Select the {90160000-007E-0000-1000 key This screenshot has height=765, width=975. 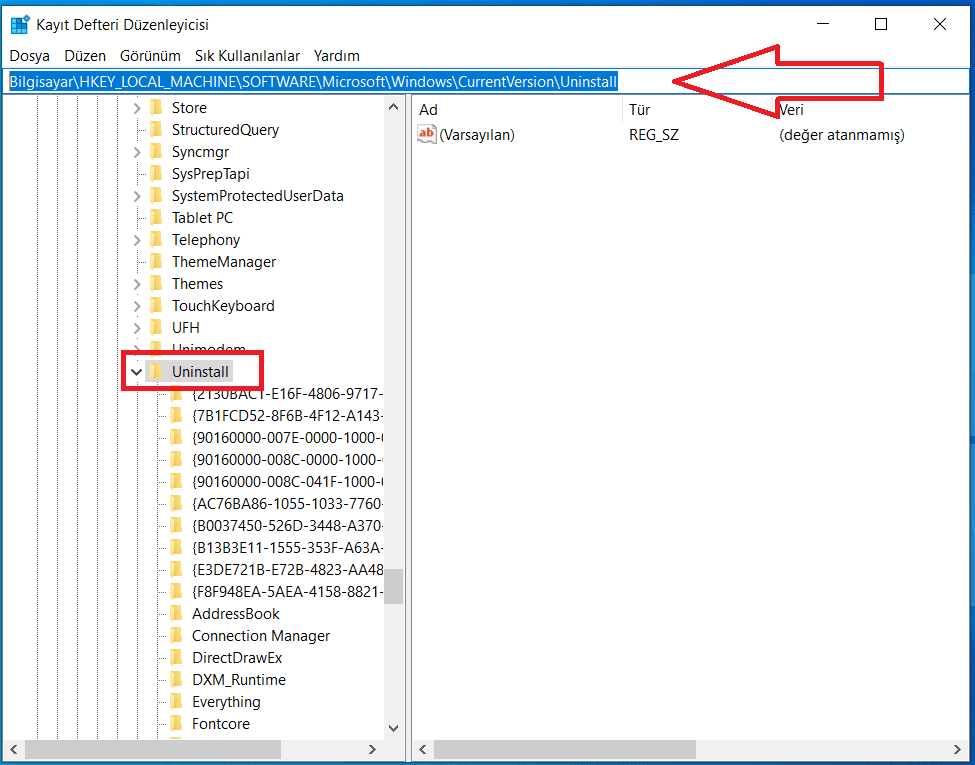287,438
